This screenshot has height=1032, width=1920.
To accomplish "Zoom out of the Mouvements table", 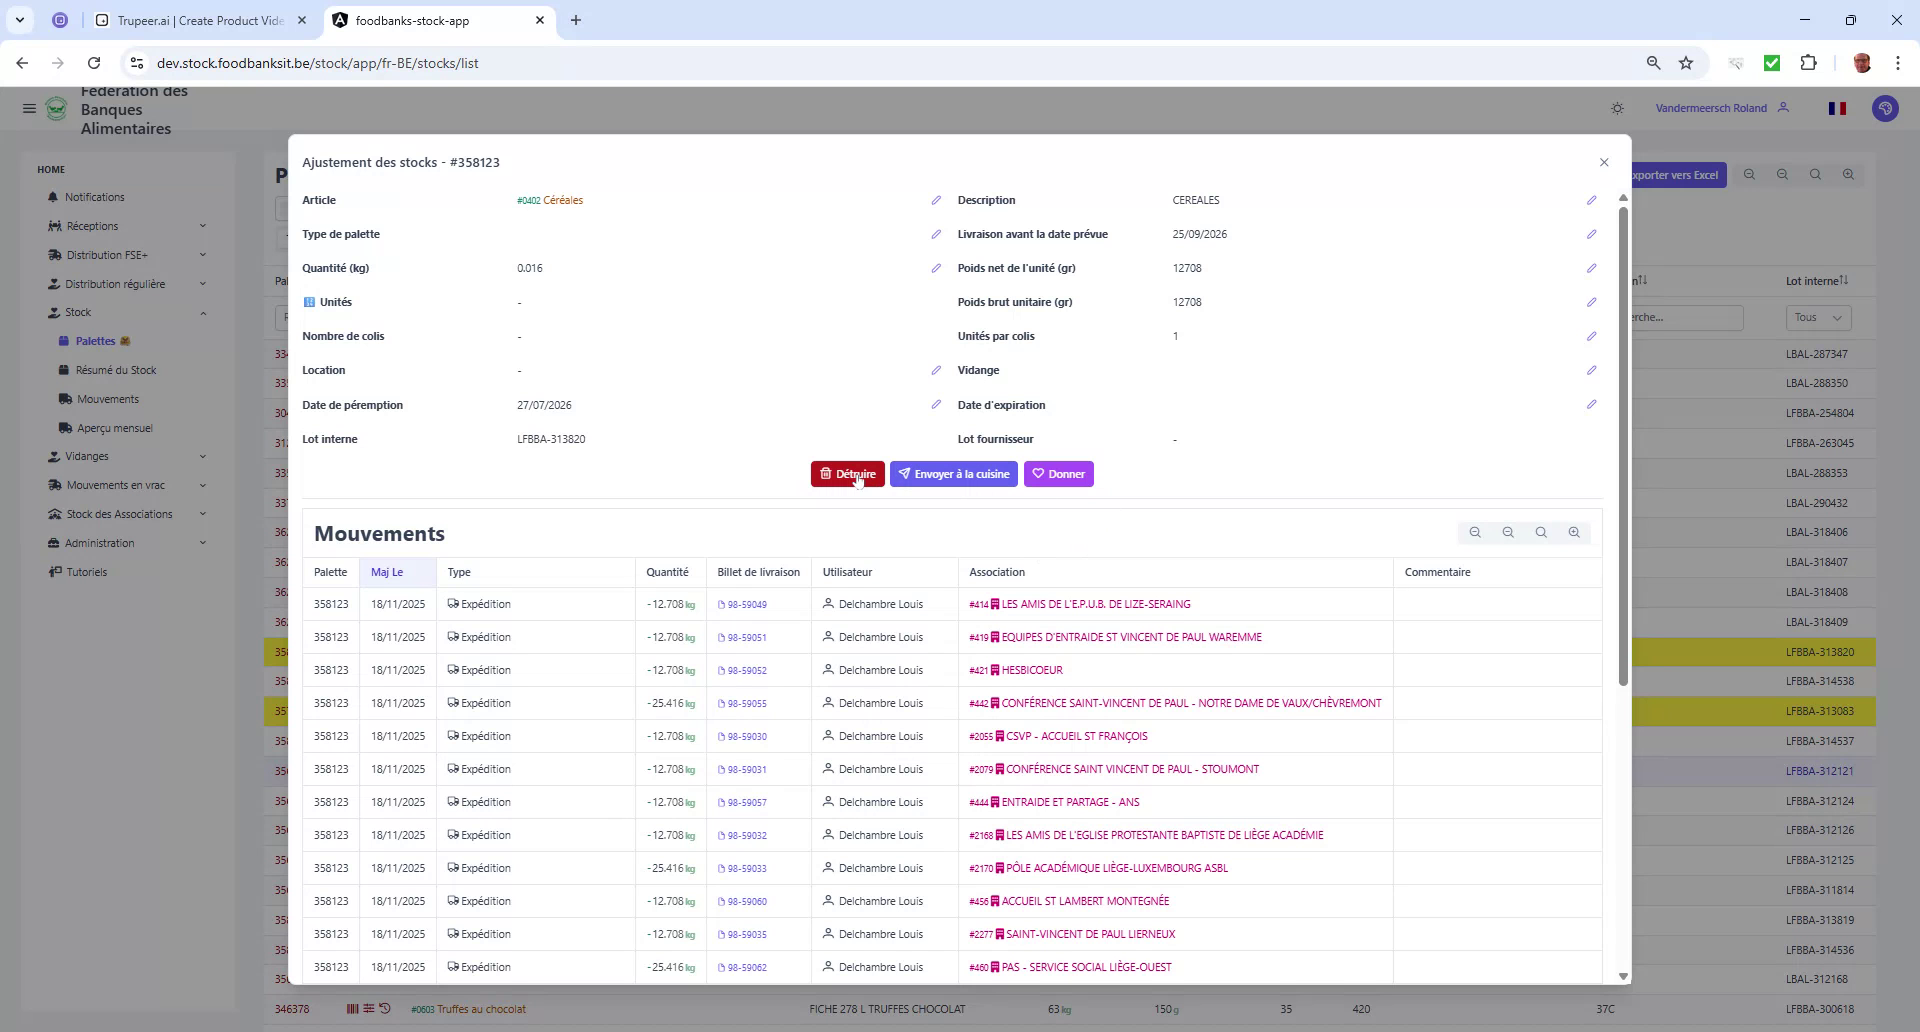I will [x=1507, y=532].
